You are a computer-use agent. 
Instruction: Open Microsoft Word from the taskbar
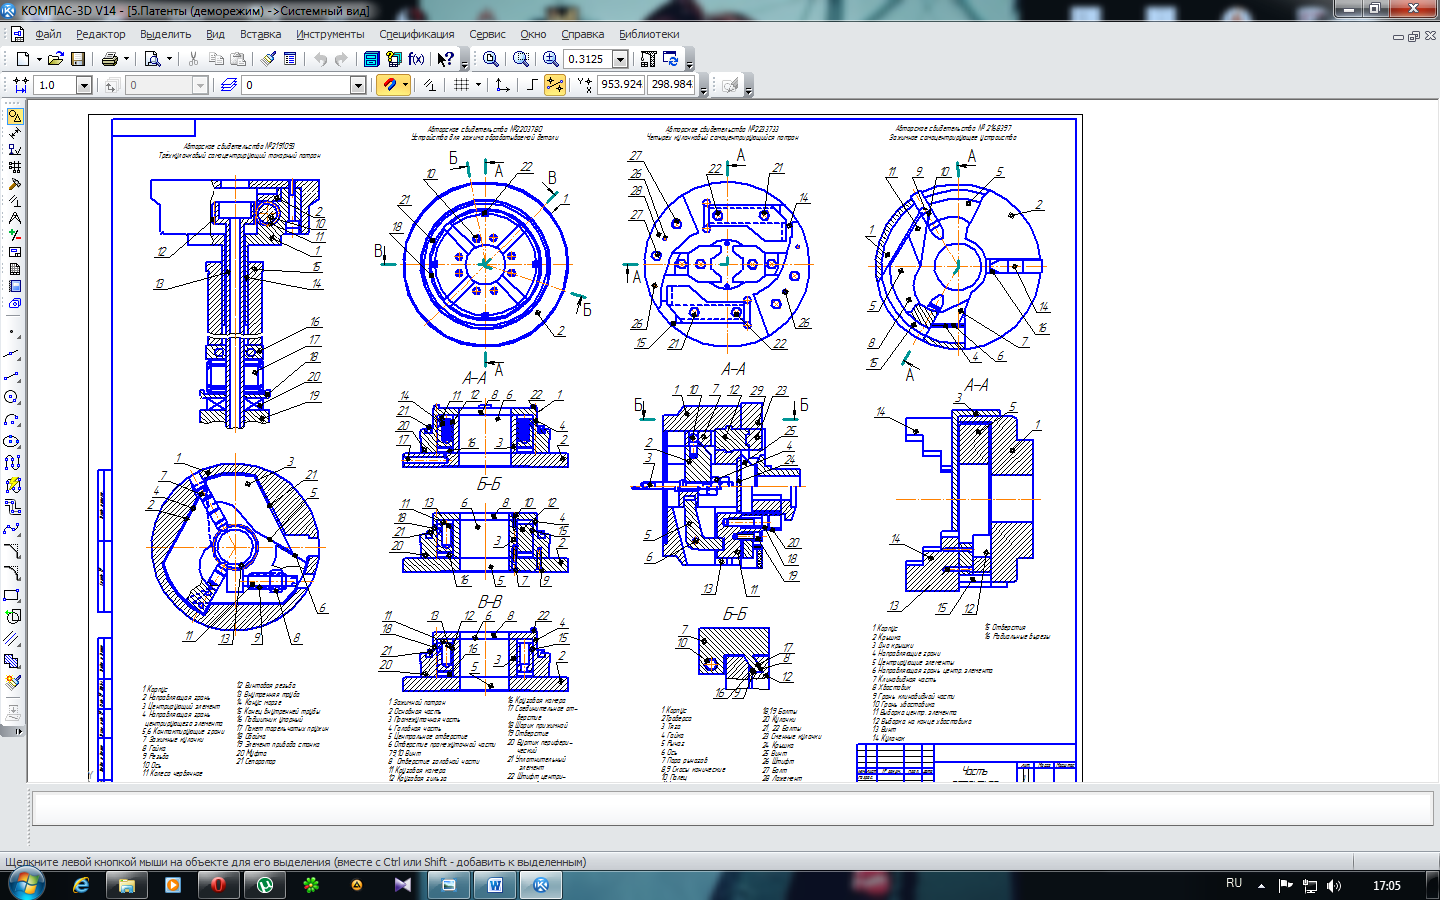pos(495,885)
